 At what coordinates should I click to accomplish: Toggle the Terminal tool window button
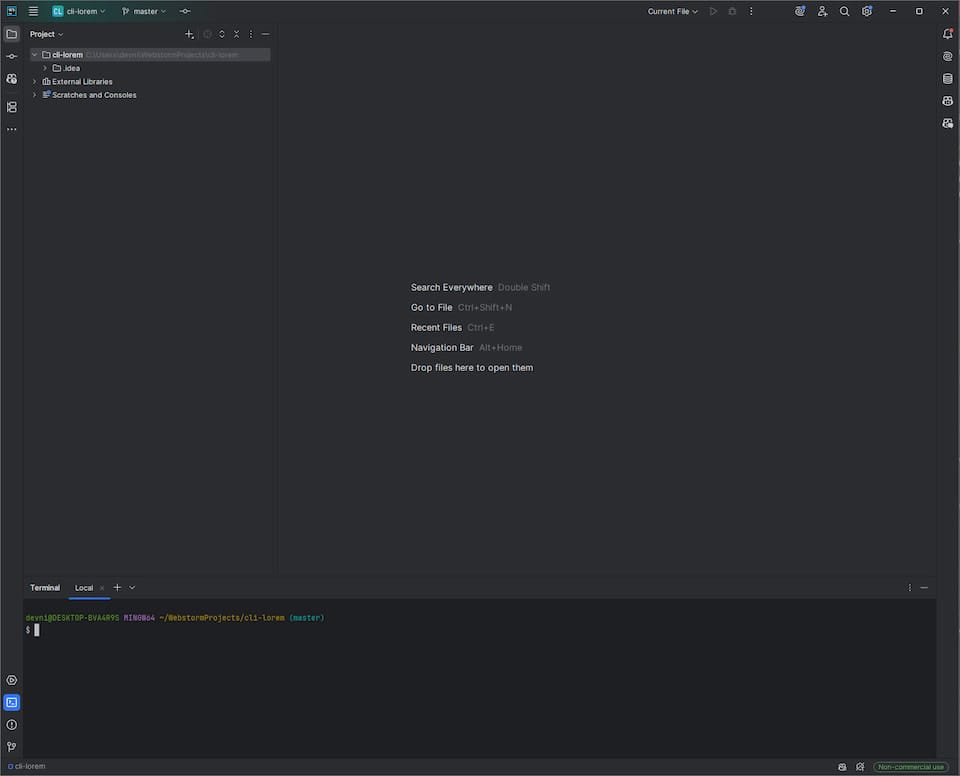[x=12, y=702]
